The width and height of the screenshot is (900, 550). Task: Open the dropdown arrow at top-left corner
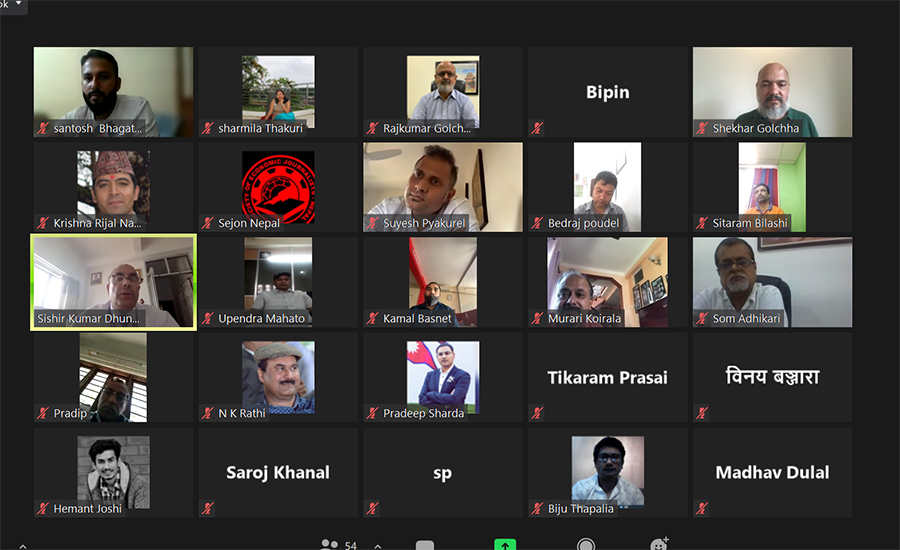[x=18, y=3]
